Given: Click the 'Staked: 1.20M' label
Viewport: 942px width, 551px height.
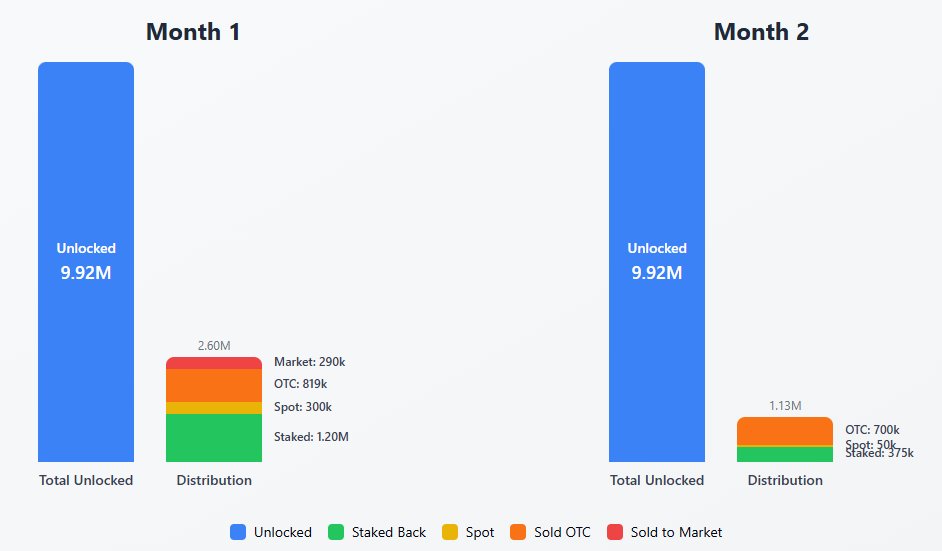Looking at the screenshot, I should tap(311, 437).
